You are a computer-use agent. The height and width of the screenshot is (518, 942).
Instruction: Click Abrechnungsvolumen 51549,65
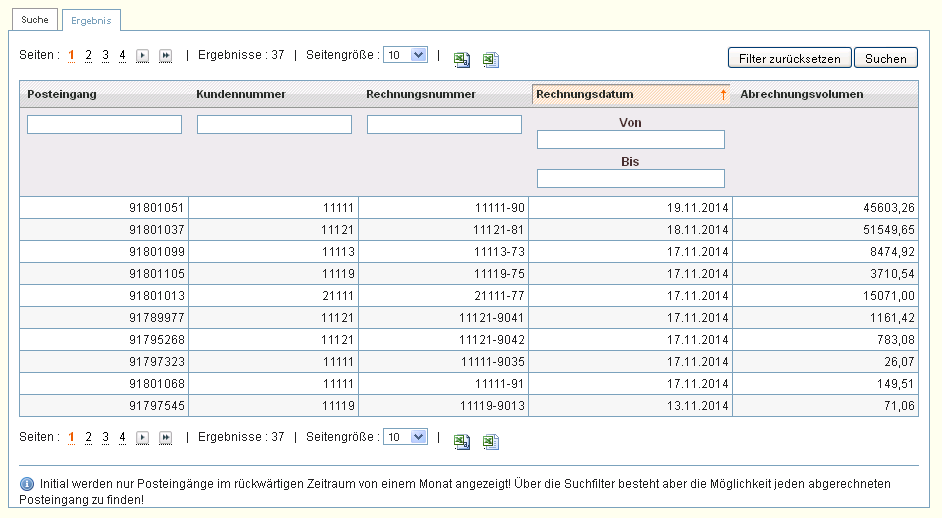[x=889, y=230]
